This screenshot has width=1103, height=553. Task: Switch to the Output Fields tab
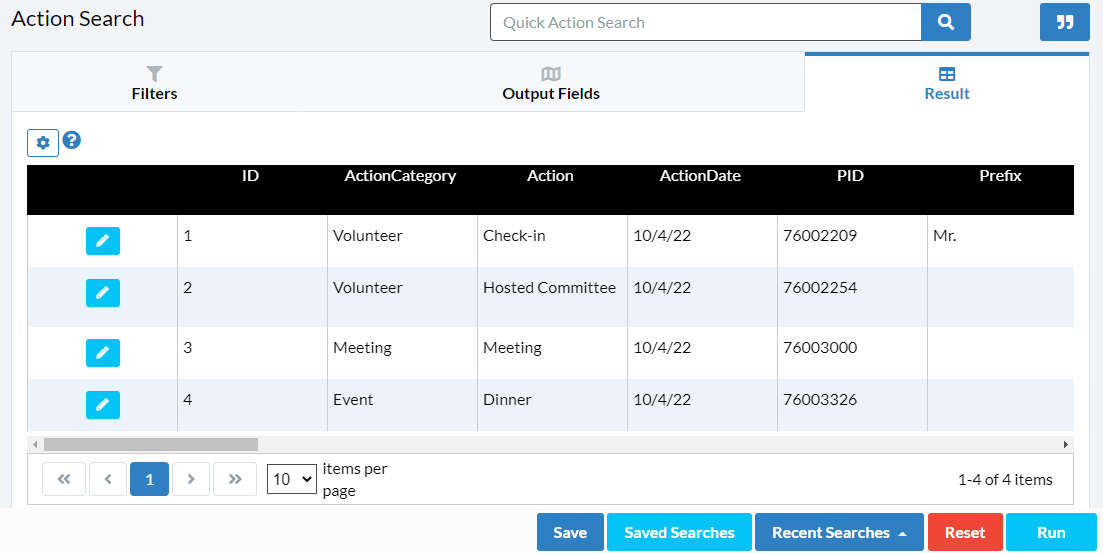(551, 83)
